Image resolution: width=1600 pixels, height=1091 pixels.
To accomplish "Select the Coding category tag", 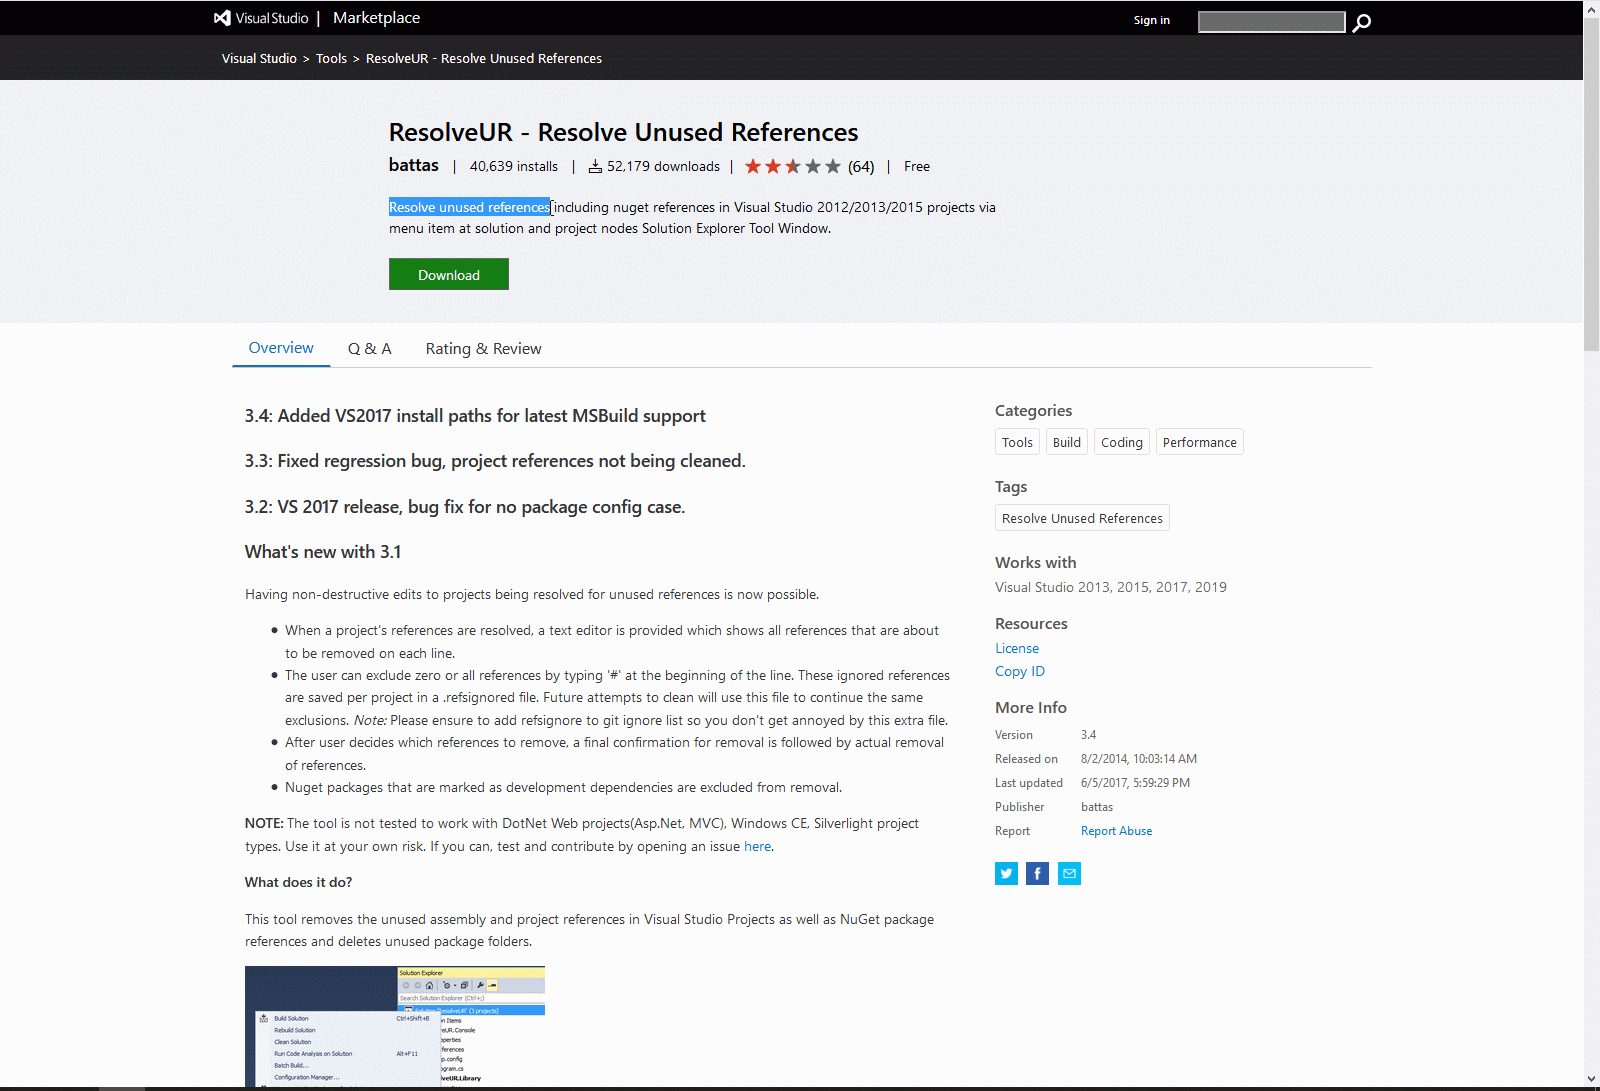I will pos(1122,442).
